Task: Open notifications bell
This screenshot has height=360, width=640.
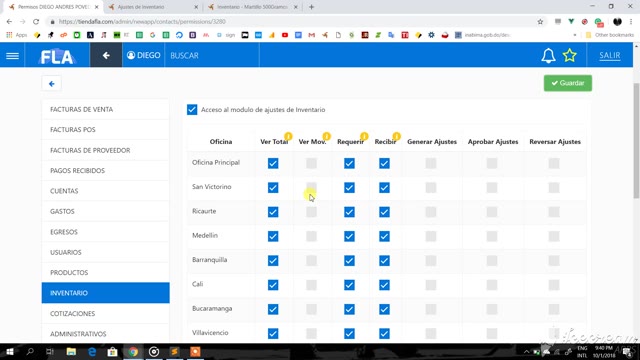Action: [x=548, y=56]
